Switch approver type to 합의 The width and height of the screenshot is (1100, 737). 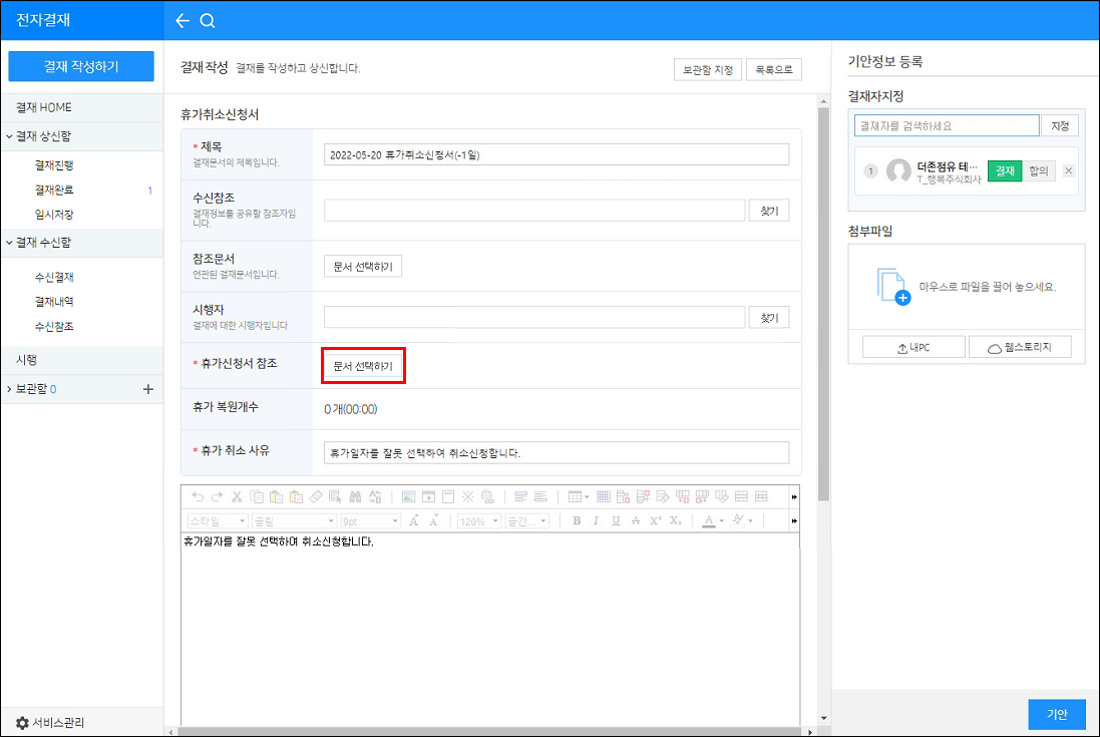(x=1039, y=171)
